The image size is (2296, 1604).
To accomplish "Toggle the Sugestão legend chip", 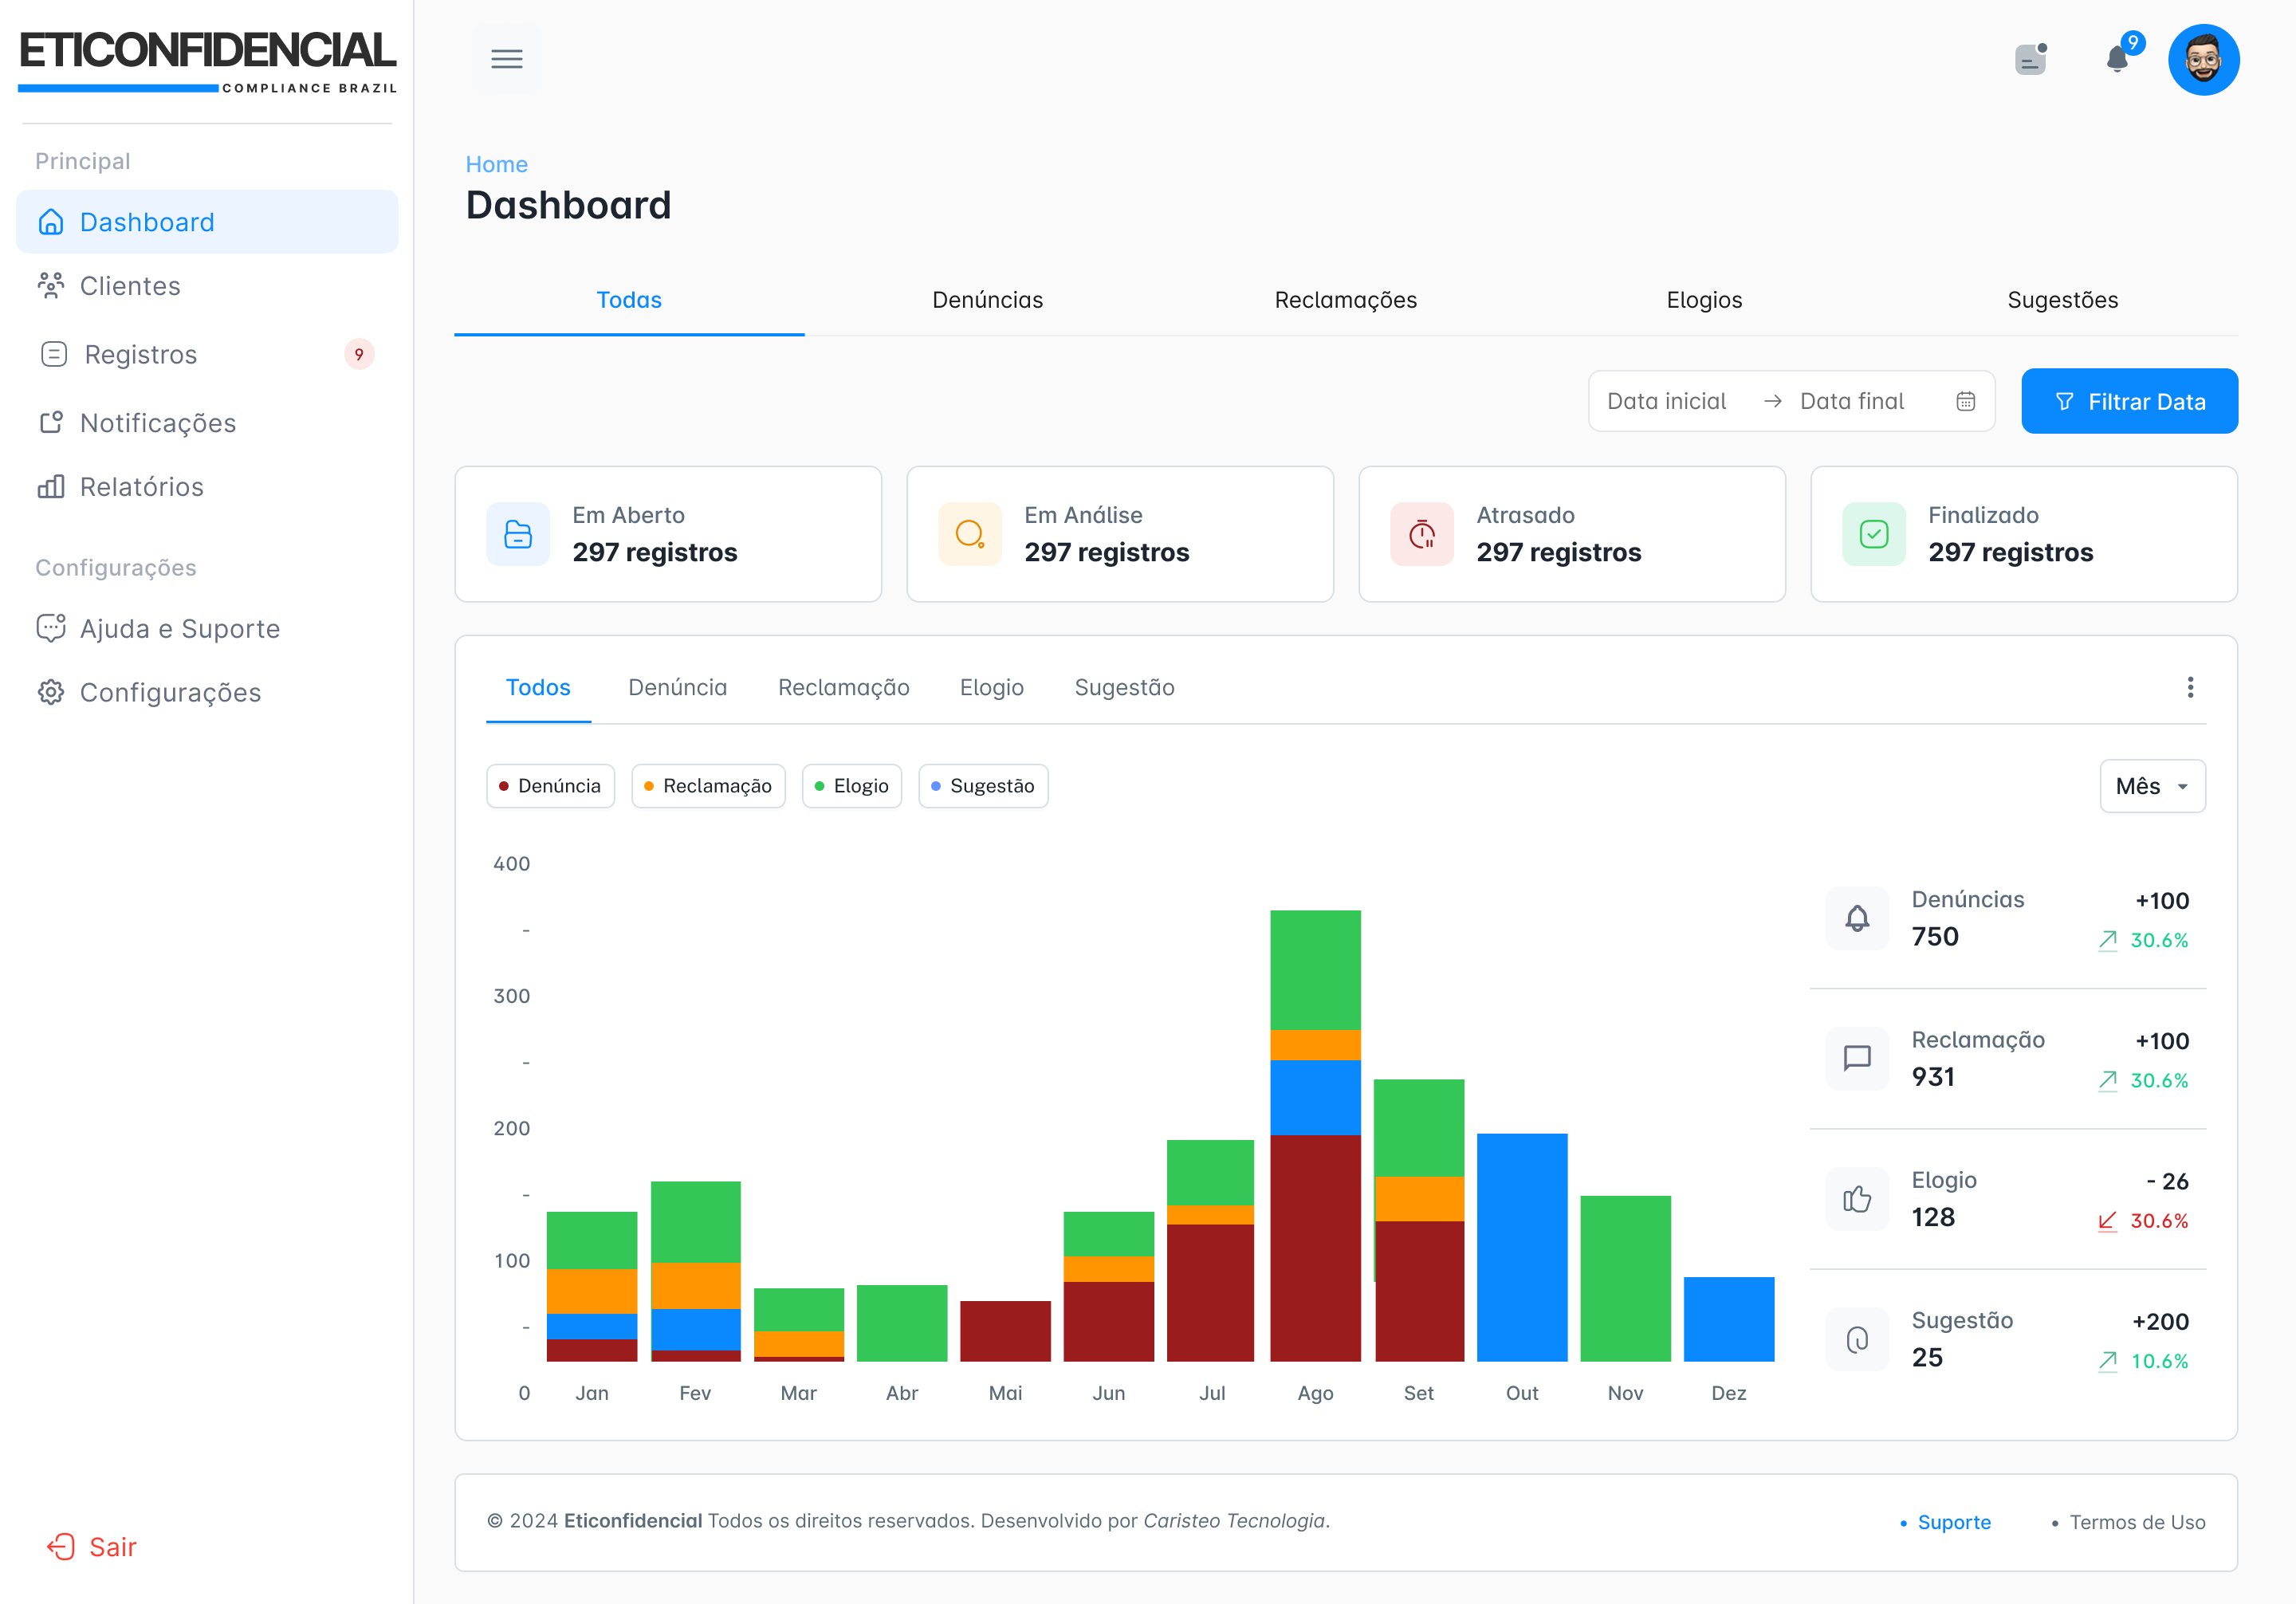I will tap(983, 786).
